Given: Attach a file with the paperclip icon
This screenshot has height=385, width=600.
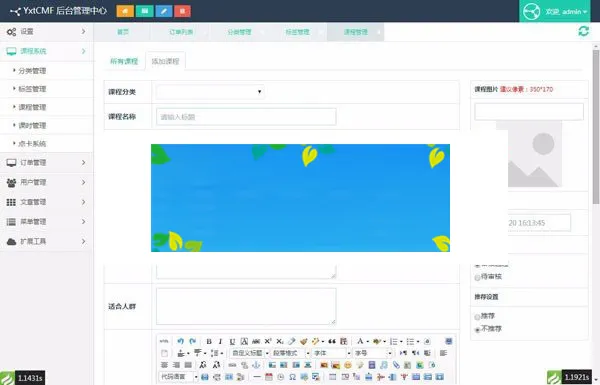Looking at the screenshot, I should 396,365.
